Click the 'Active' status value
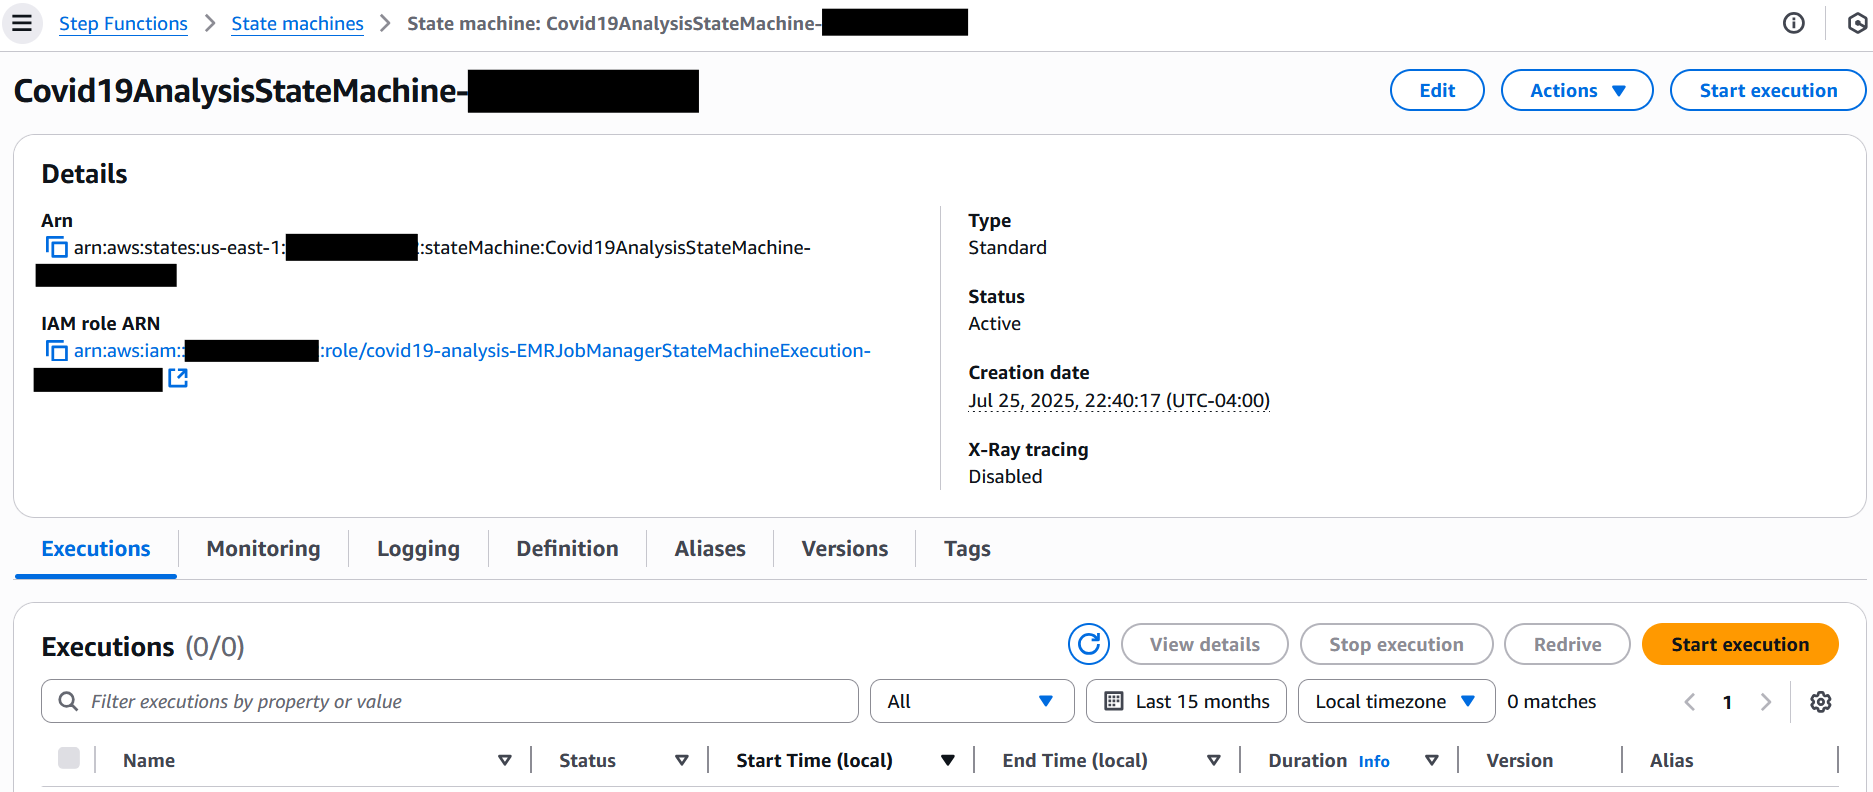Image resolution: width=1873 pixels, height=792 pixels. 994,323
